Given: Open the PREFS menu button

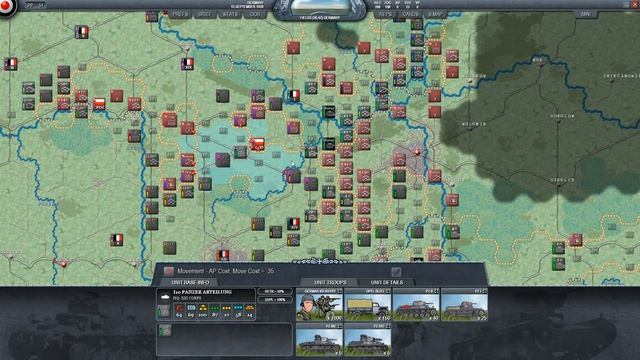Looking at the screenshot, I should [x=180, y=14].
